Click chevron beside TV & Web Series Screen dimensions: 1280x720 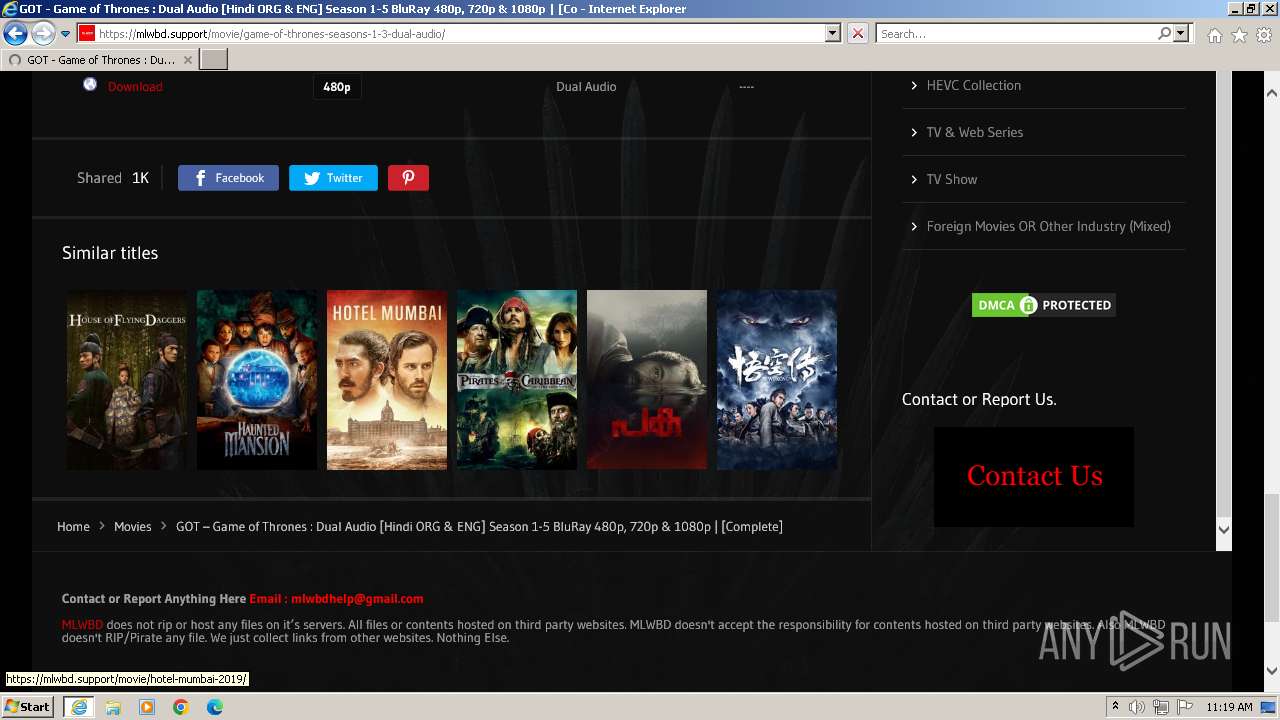coord(914,132)
